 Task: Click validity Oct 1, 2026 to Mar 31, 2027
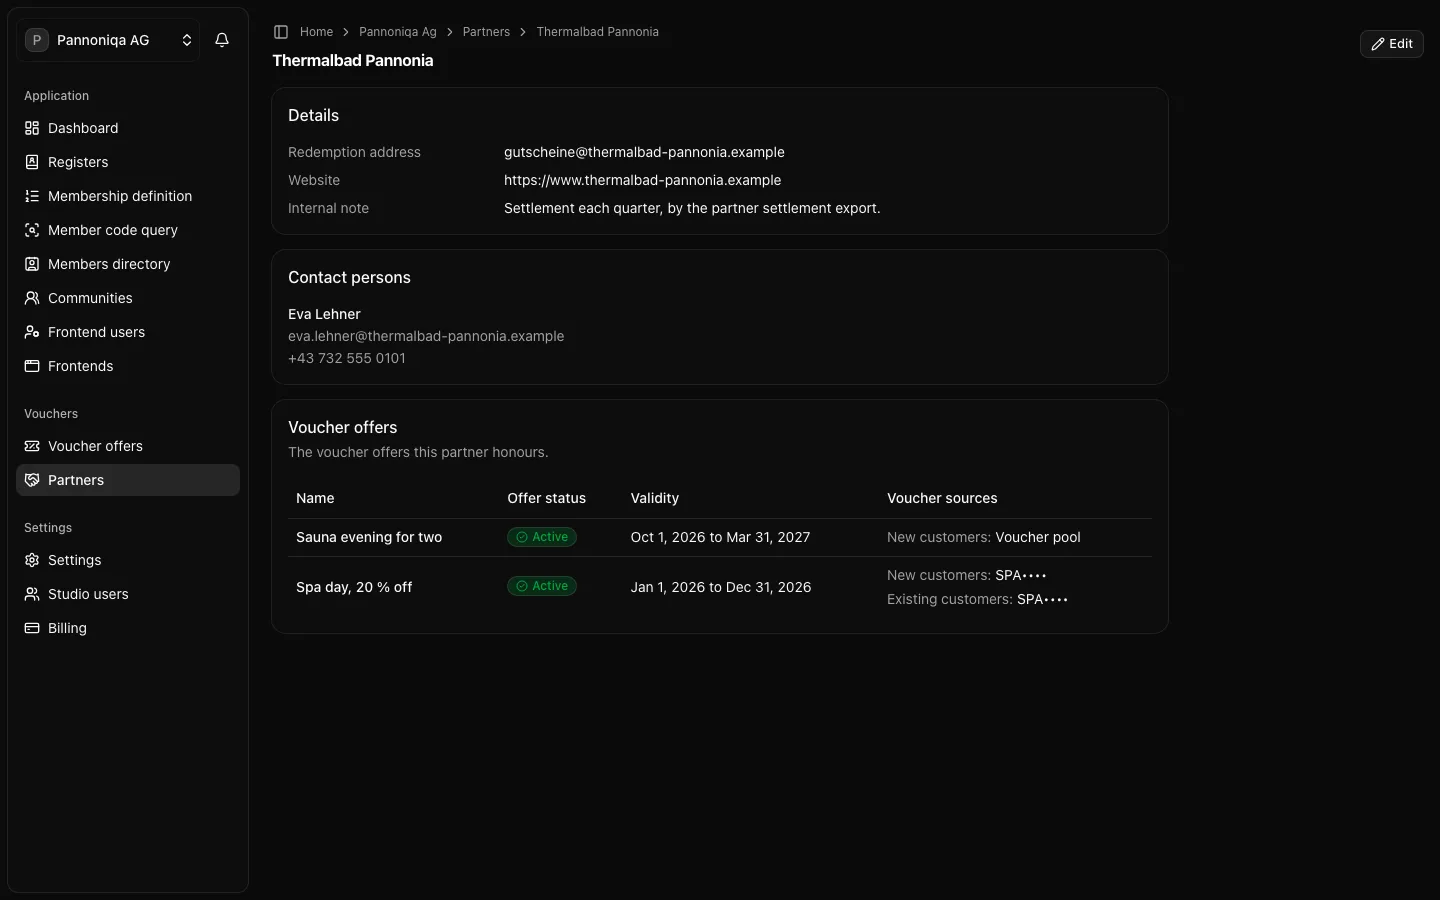point(720,537)
